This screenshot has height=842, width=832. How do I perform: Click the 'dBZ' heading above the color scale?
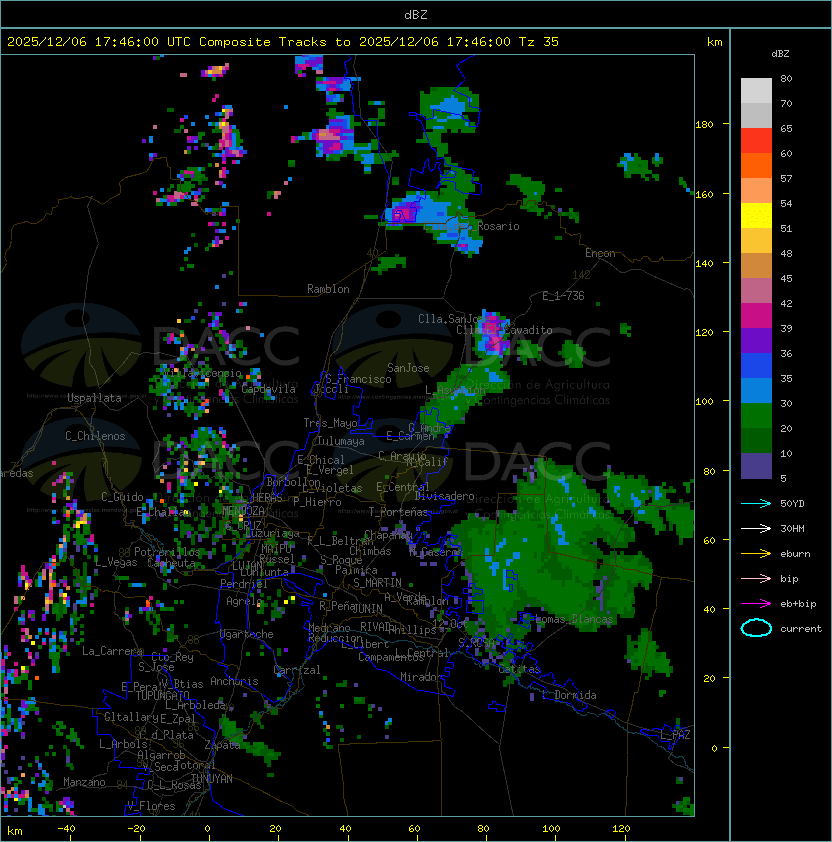pyautogui.click(x=780, y=54)
